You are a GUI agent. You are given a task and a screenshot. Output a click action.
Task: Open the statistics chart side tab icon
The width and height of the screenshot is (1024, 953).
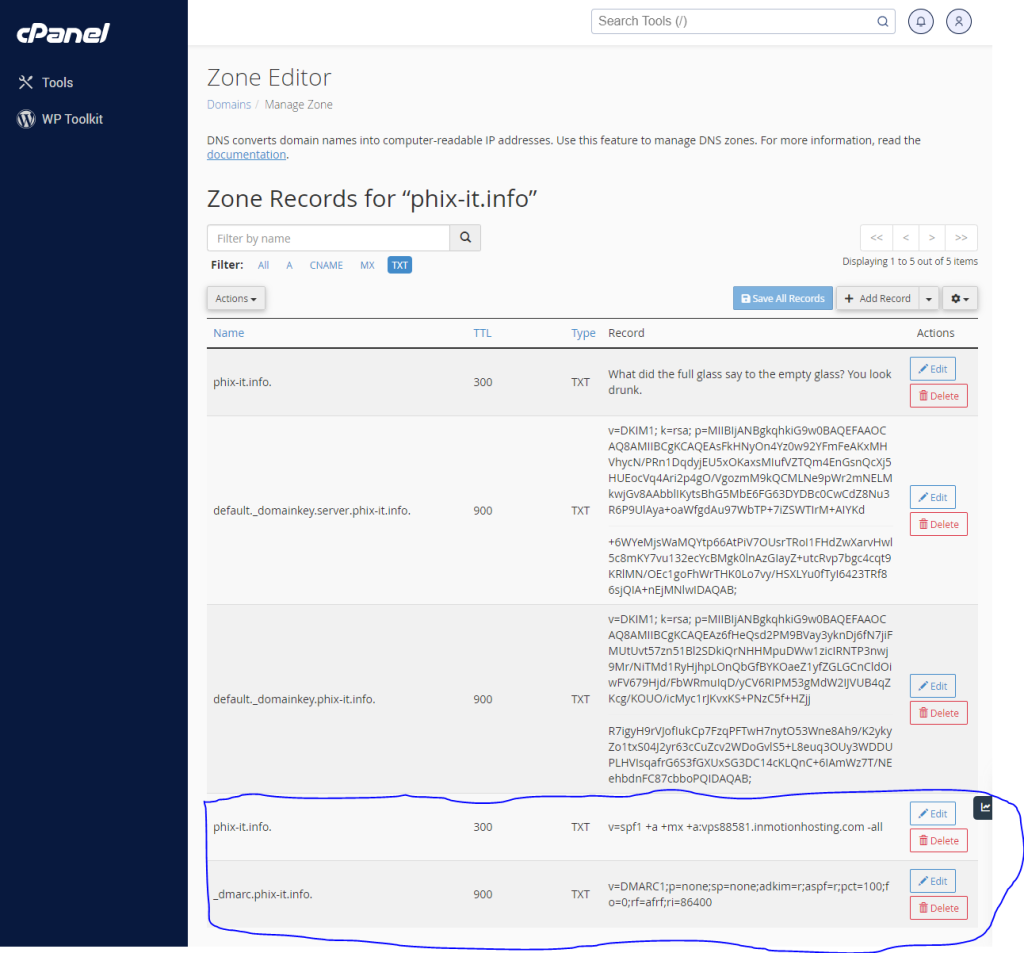(x=985, y=808)
